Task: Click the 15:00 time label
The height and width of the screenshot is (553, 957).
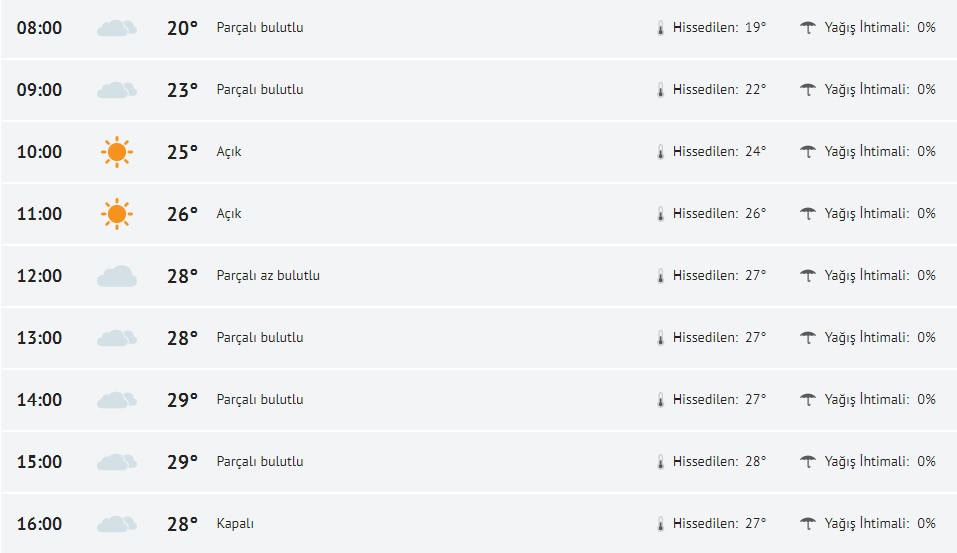Action: pos(39,462)
